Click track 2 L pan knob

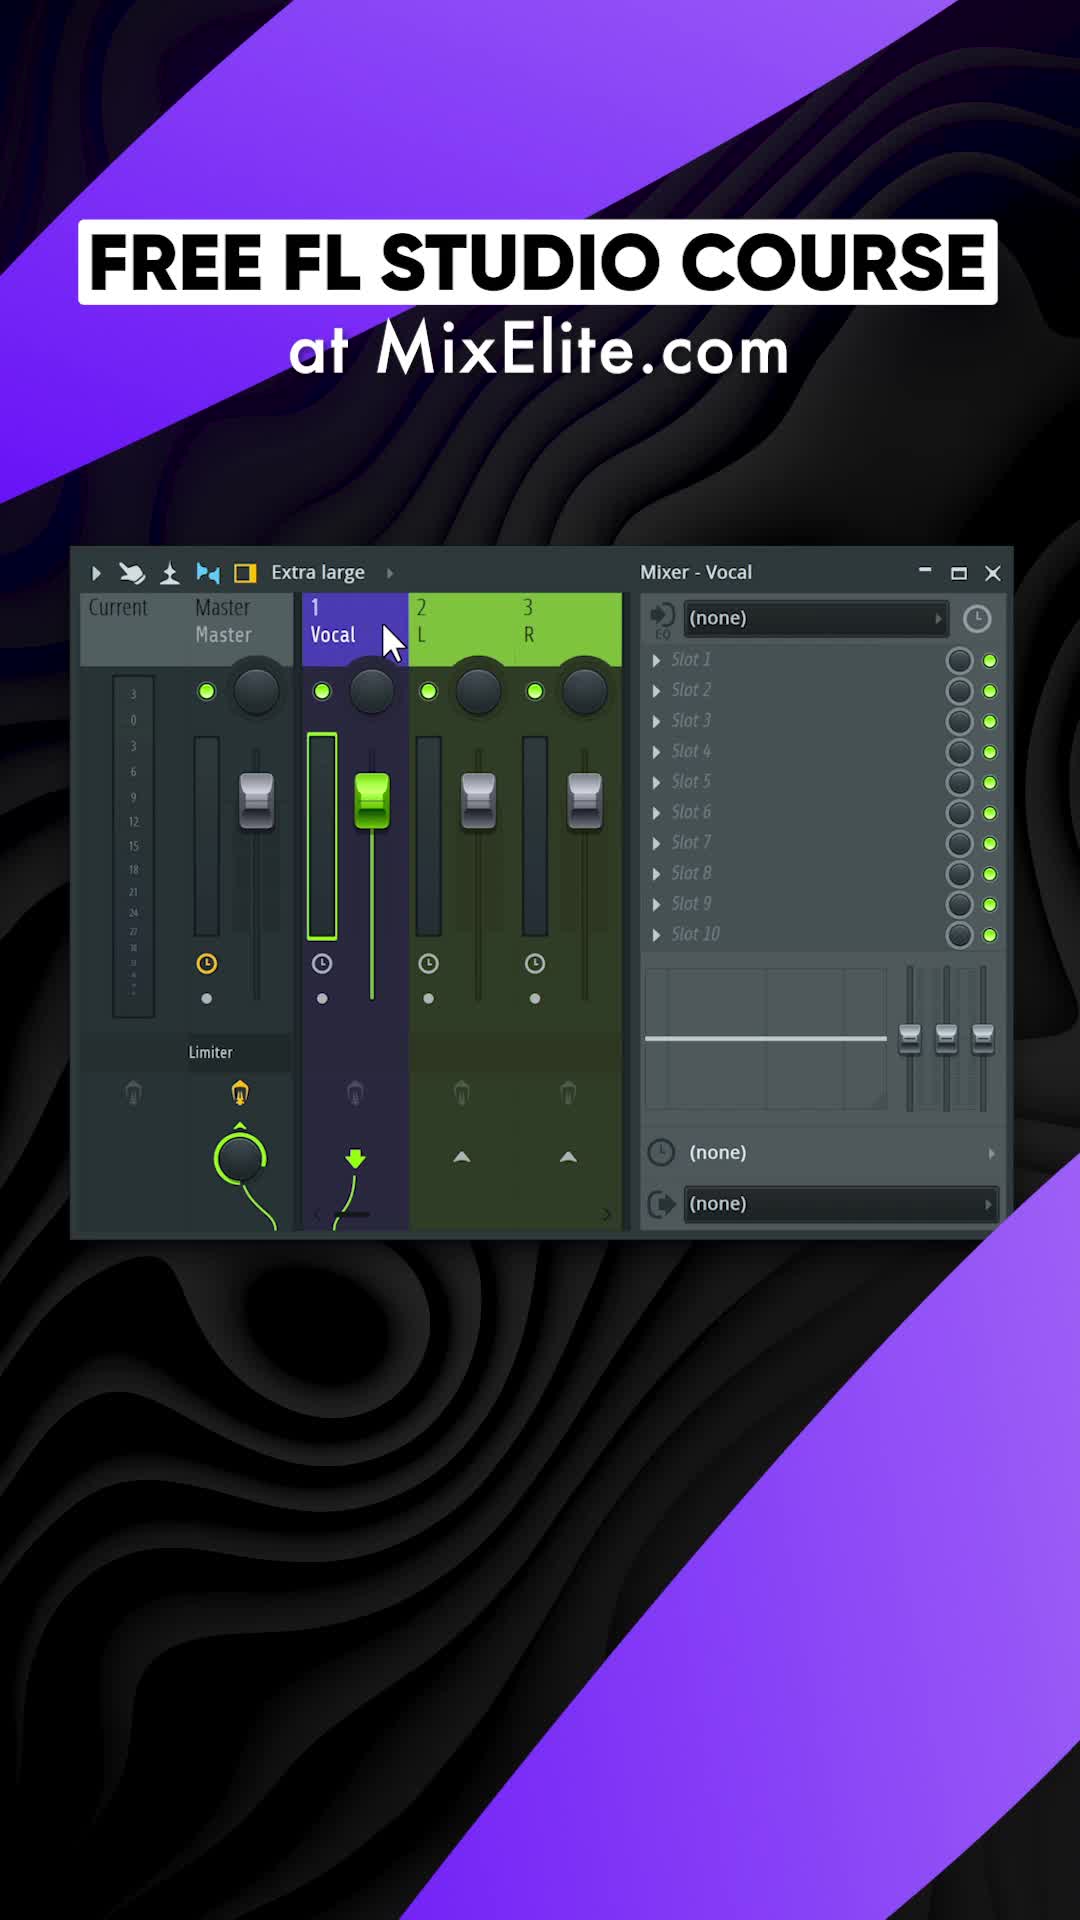478,691
